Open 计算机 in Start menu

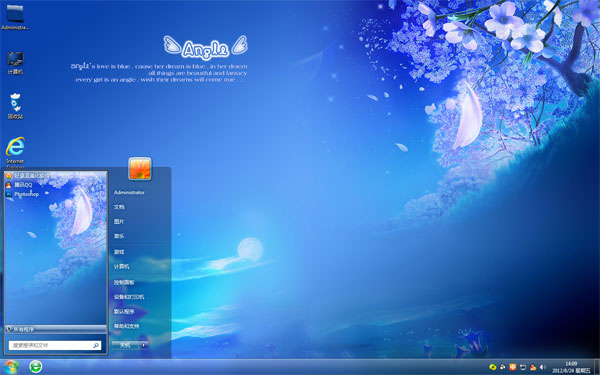point(122,267)
